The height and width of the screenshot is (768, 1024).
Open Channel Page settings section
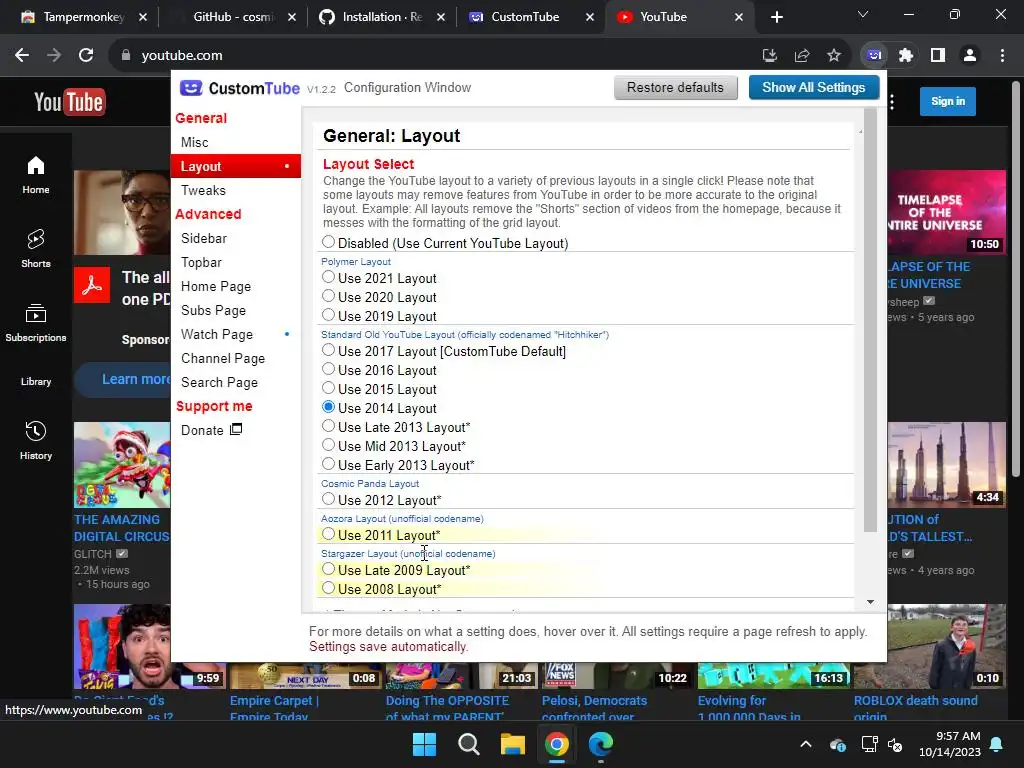click(x=235, y=359)
